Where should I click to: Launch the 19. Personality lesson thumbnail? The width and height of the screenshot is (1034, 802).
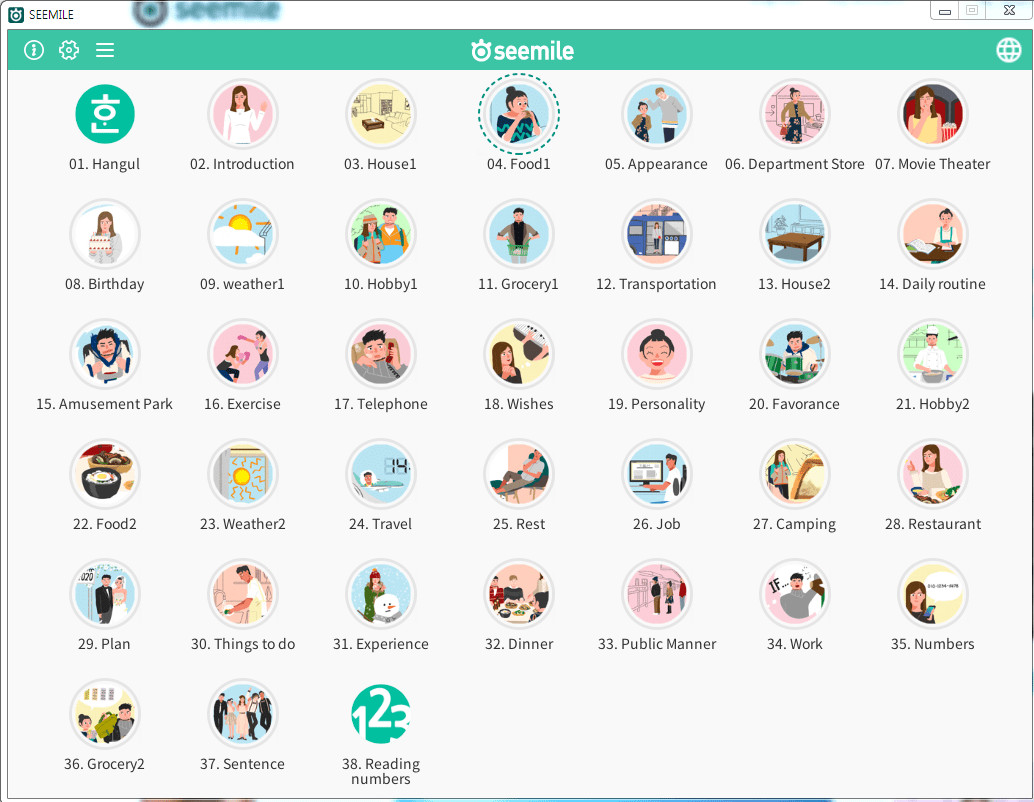pos(657,354)
